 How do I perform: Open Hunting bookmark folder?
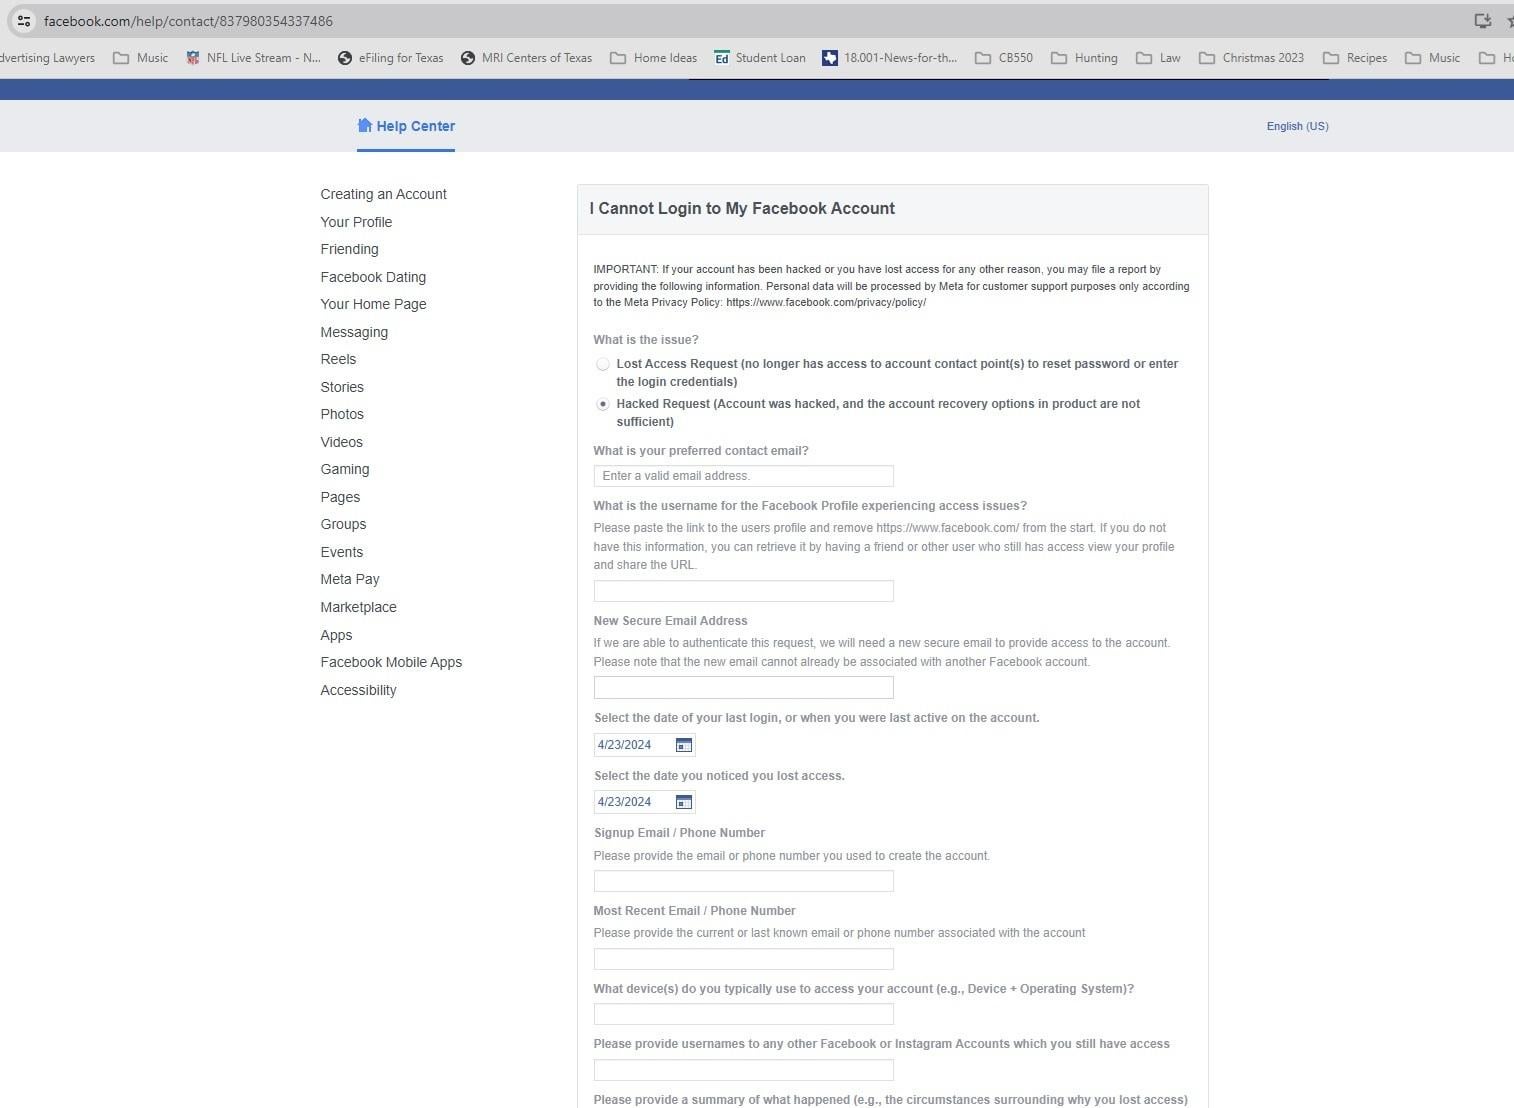point(1084,58)
